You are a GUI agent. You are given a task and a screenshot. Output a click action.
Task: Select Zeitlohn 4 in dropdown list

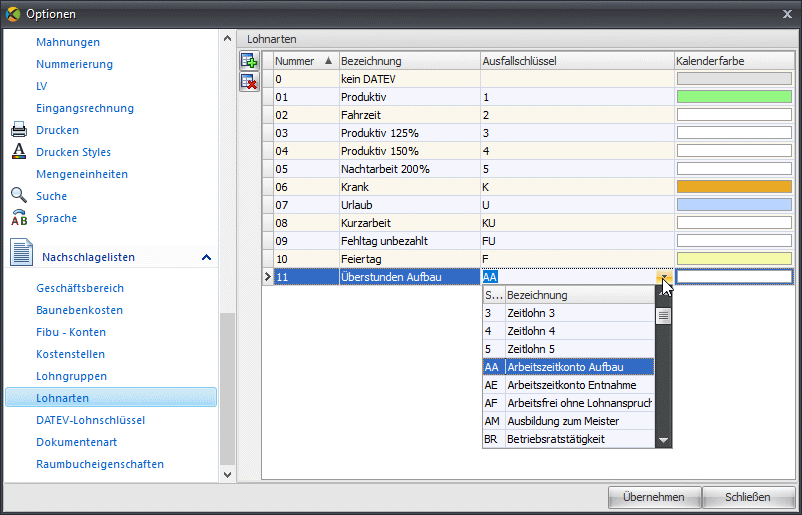click(x=568, y=330)
